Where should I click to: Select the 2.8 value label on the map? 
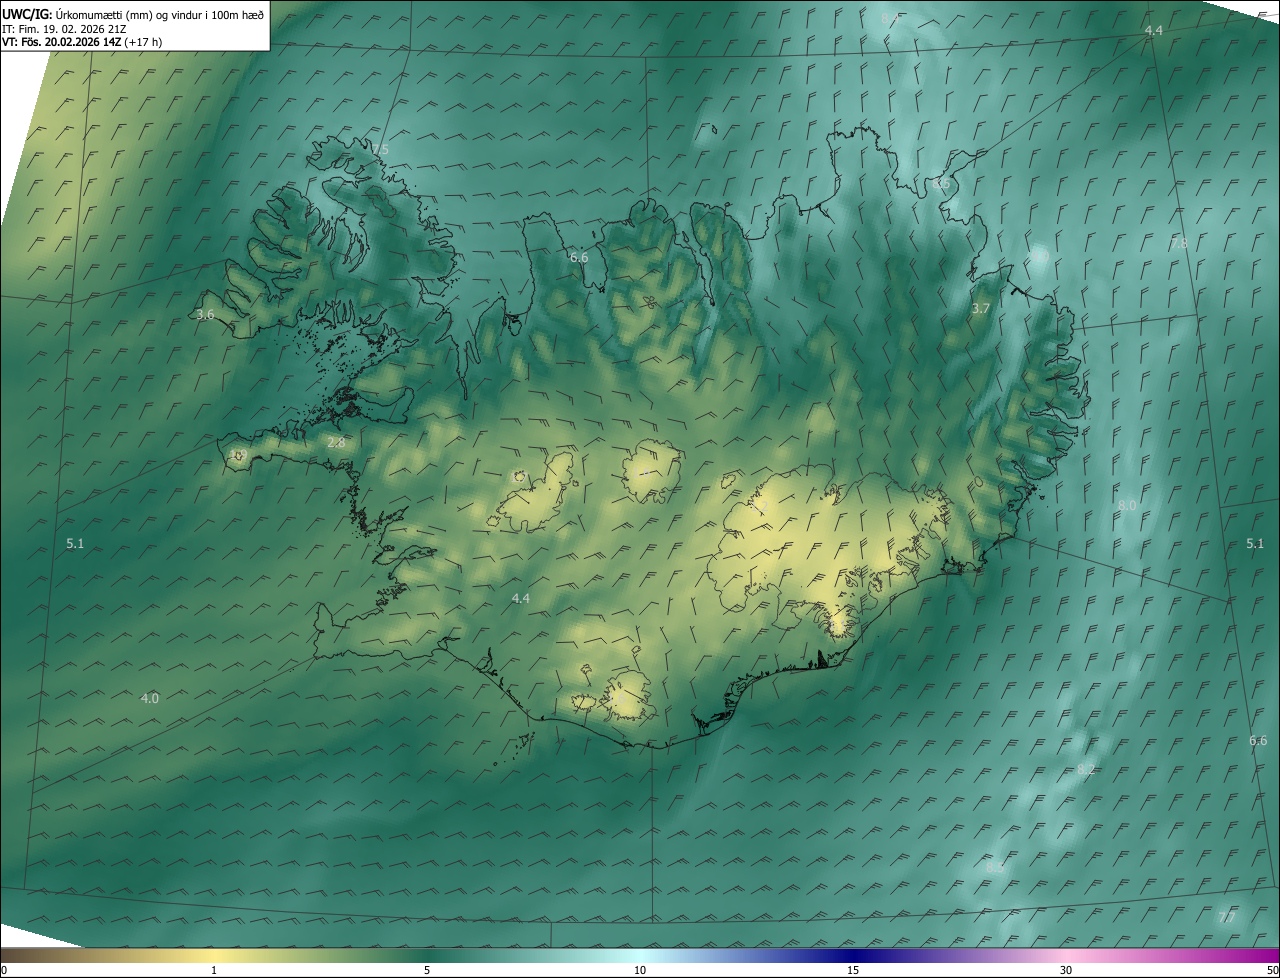336,442
